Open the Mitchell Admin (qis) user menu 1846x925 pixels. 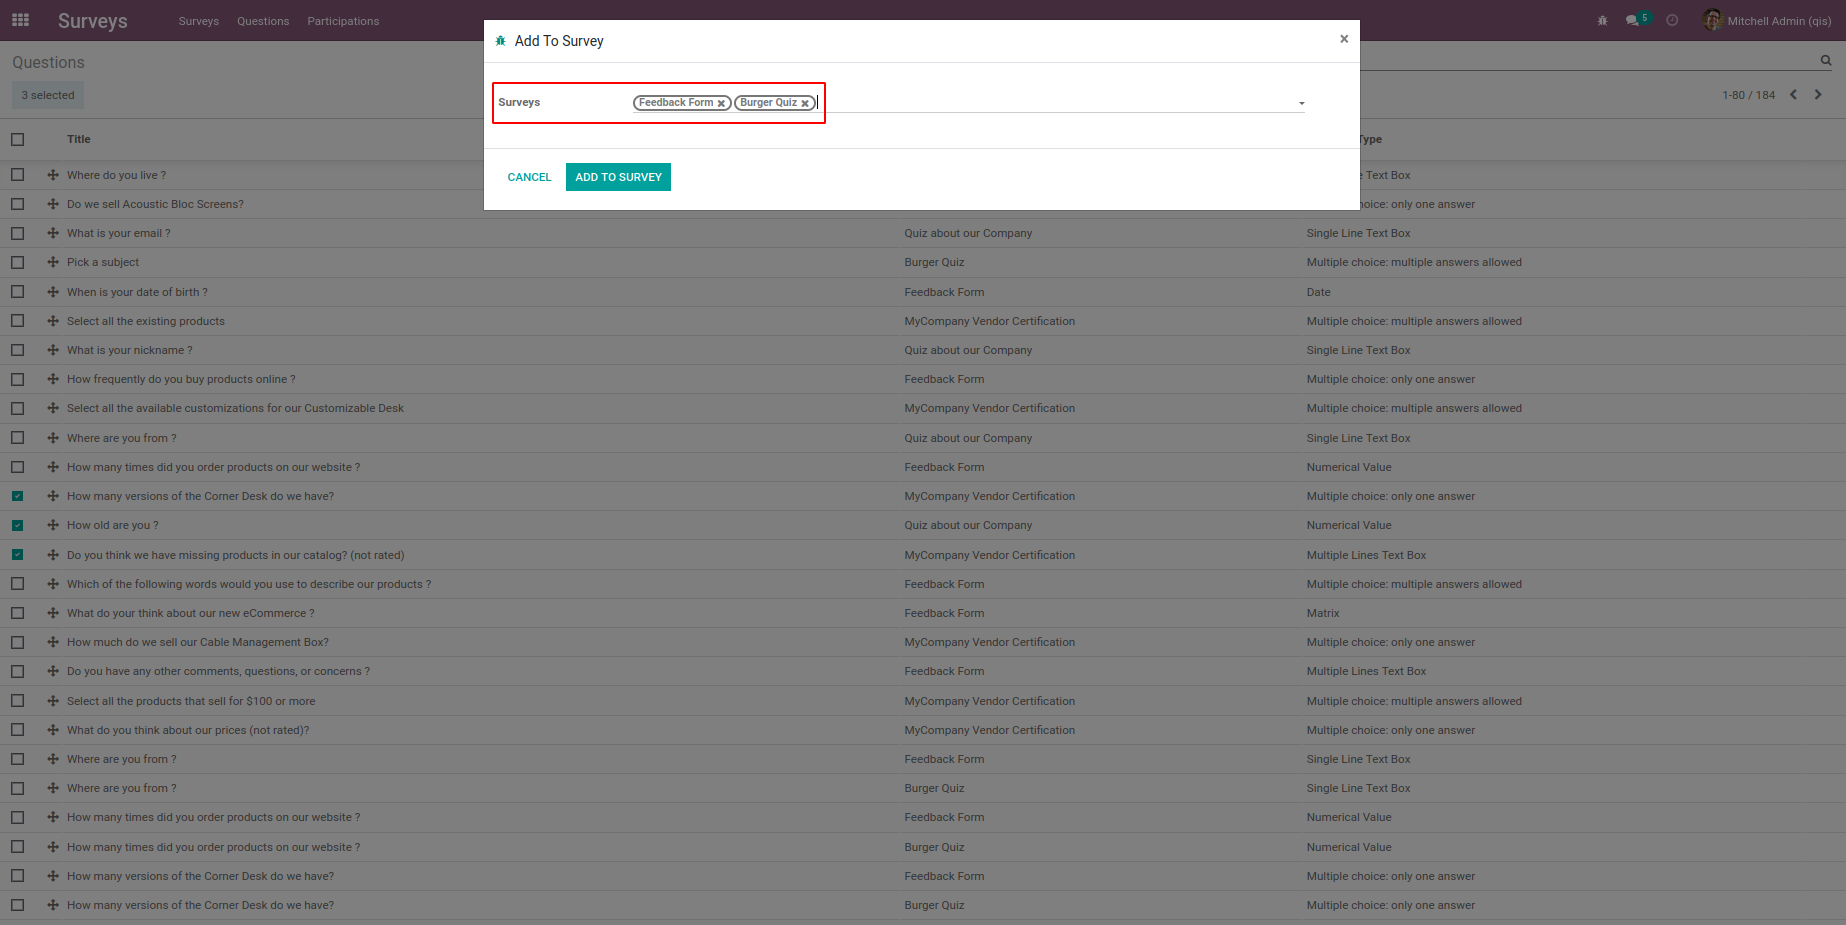pyautogui.click(x=1767, y=20)
